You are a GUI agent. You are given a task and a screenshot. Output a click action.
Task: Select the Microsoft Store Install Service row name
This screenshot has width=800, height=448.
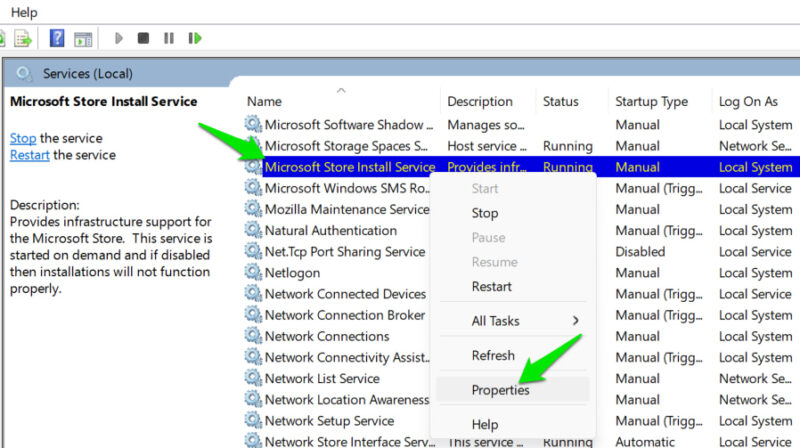(350, 167)
